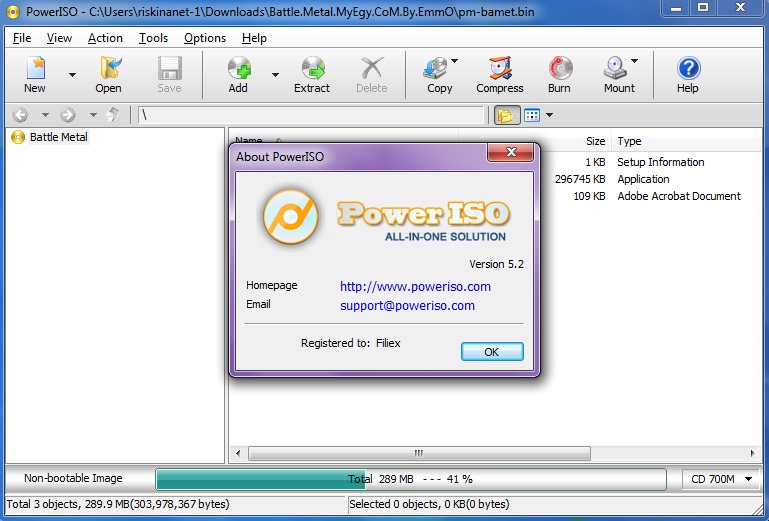Click the Battle Metal disc icon
769x521 pixels.
click(x=18, y=137)
